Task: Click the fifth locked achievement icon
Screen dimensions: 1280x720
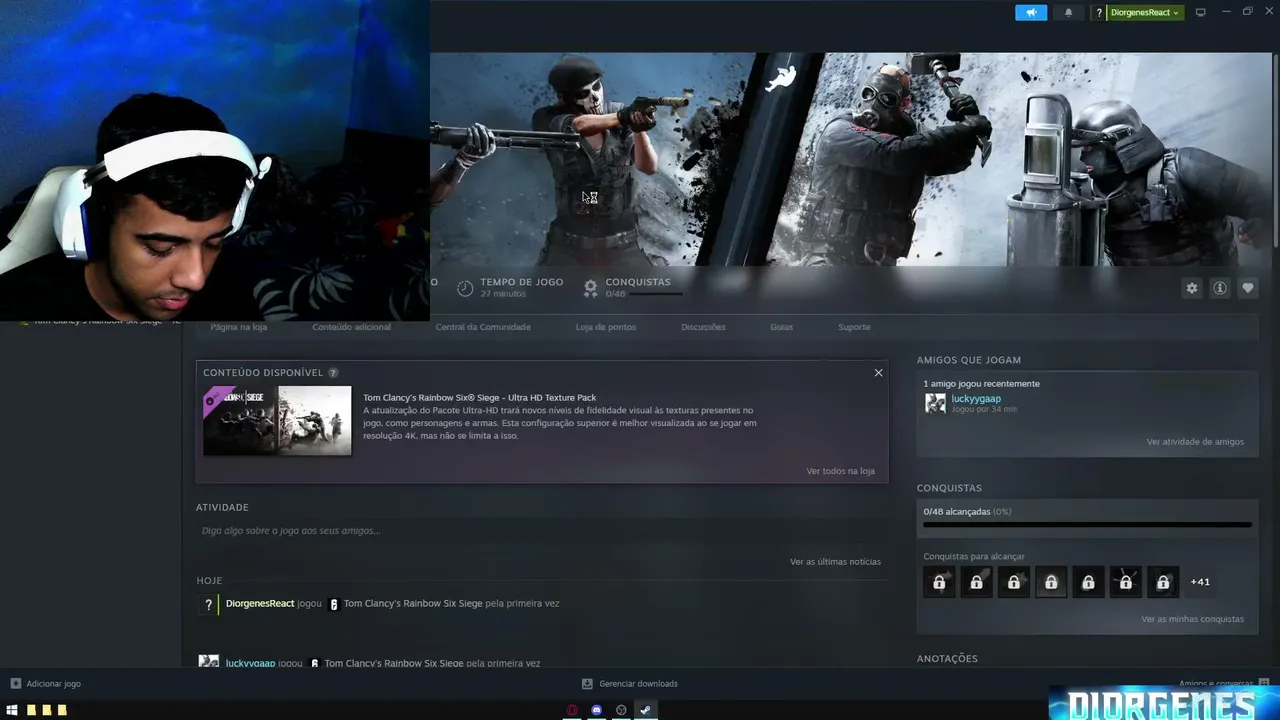Action: pos(1088,582)
